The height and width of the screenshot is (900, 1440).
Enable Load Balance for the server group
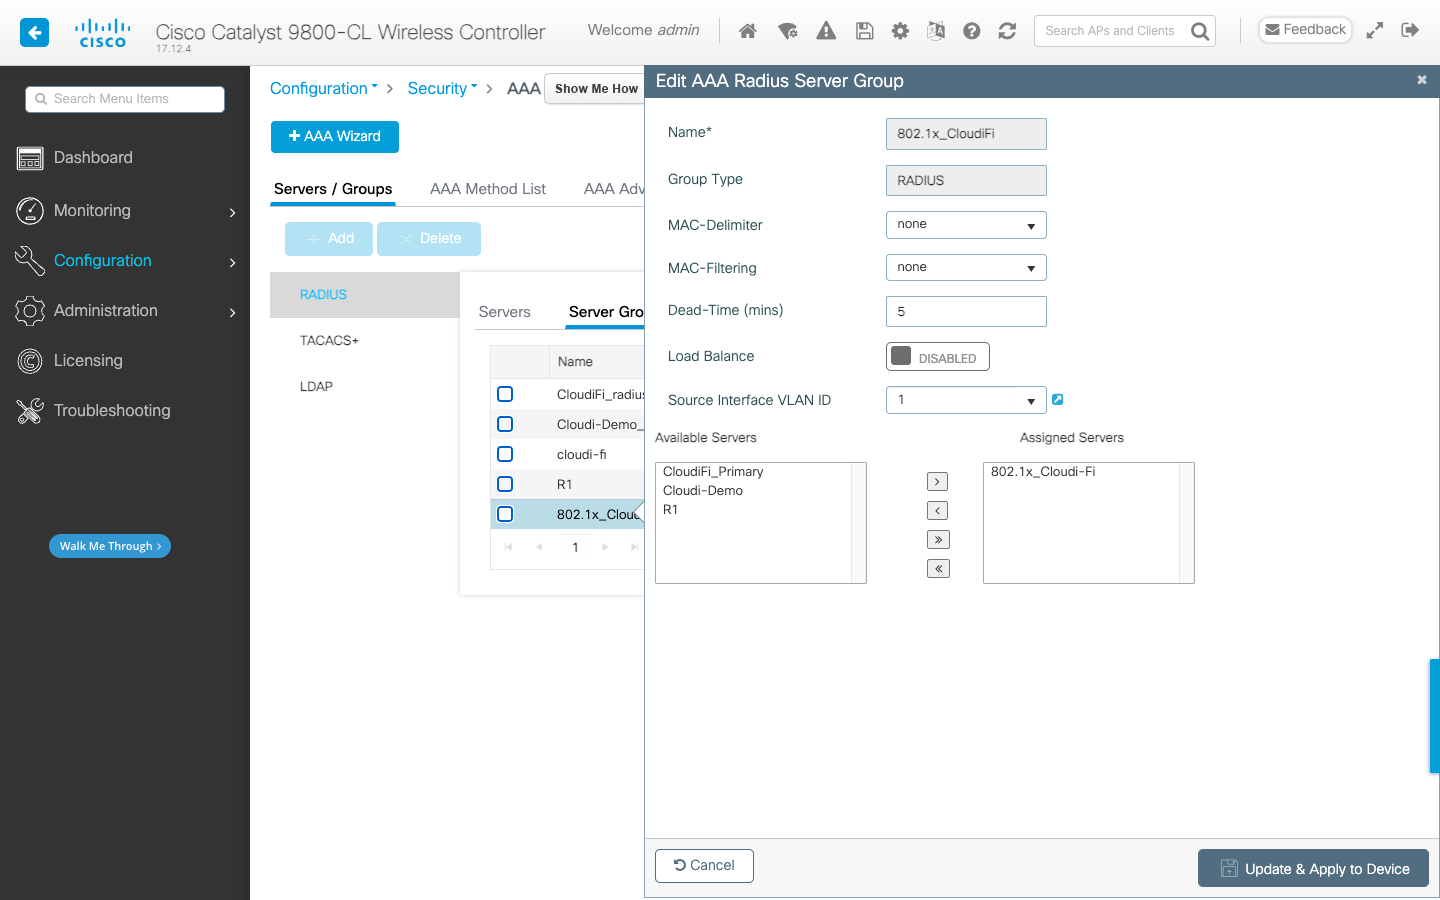(937, 356)
